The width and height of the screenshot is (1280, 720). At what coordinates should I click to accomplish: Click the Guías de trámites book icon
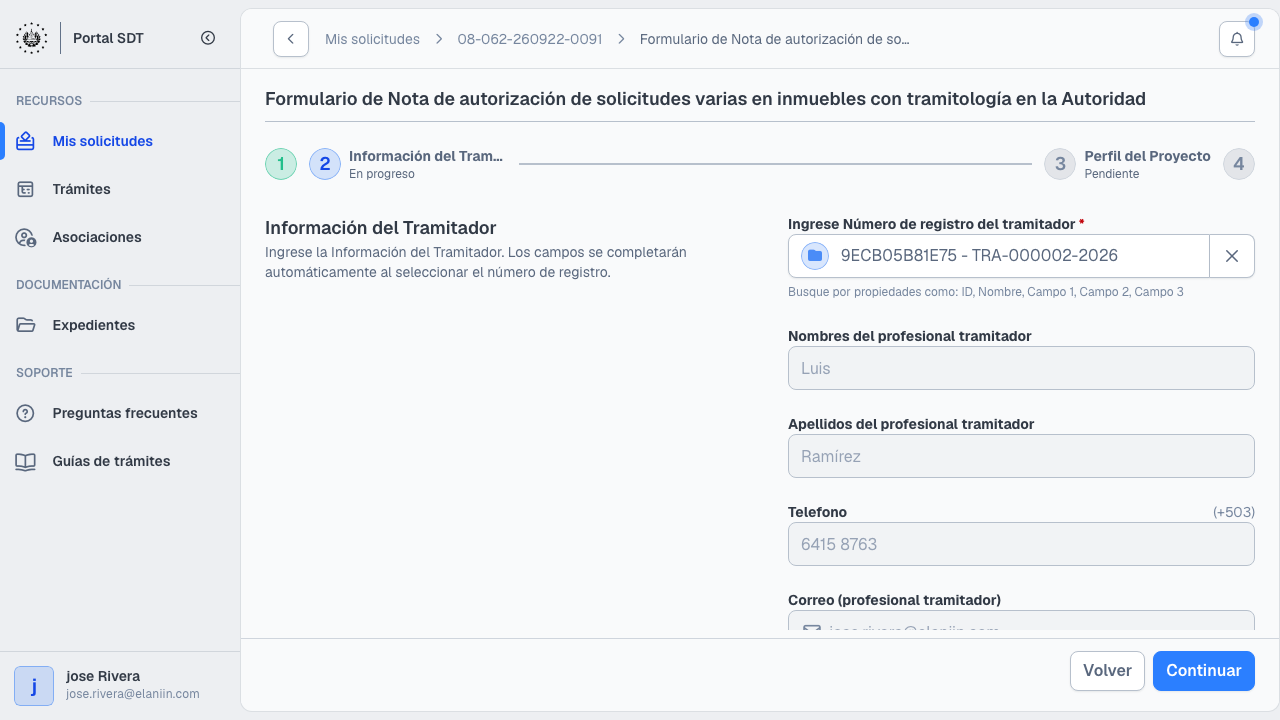pyautogui.click(x=26, y=461)
